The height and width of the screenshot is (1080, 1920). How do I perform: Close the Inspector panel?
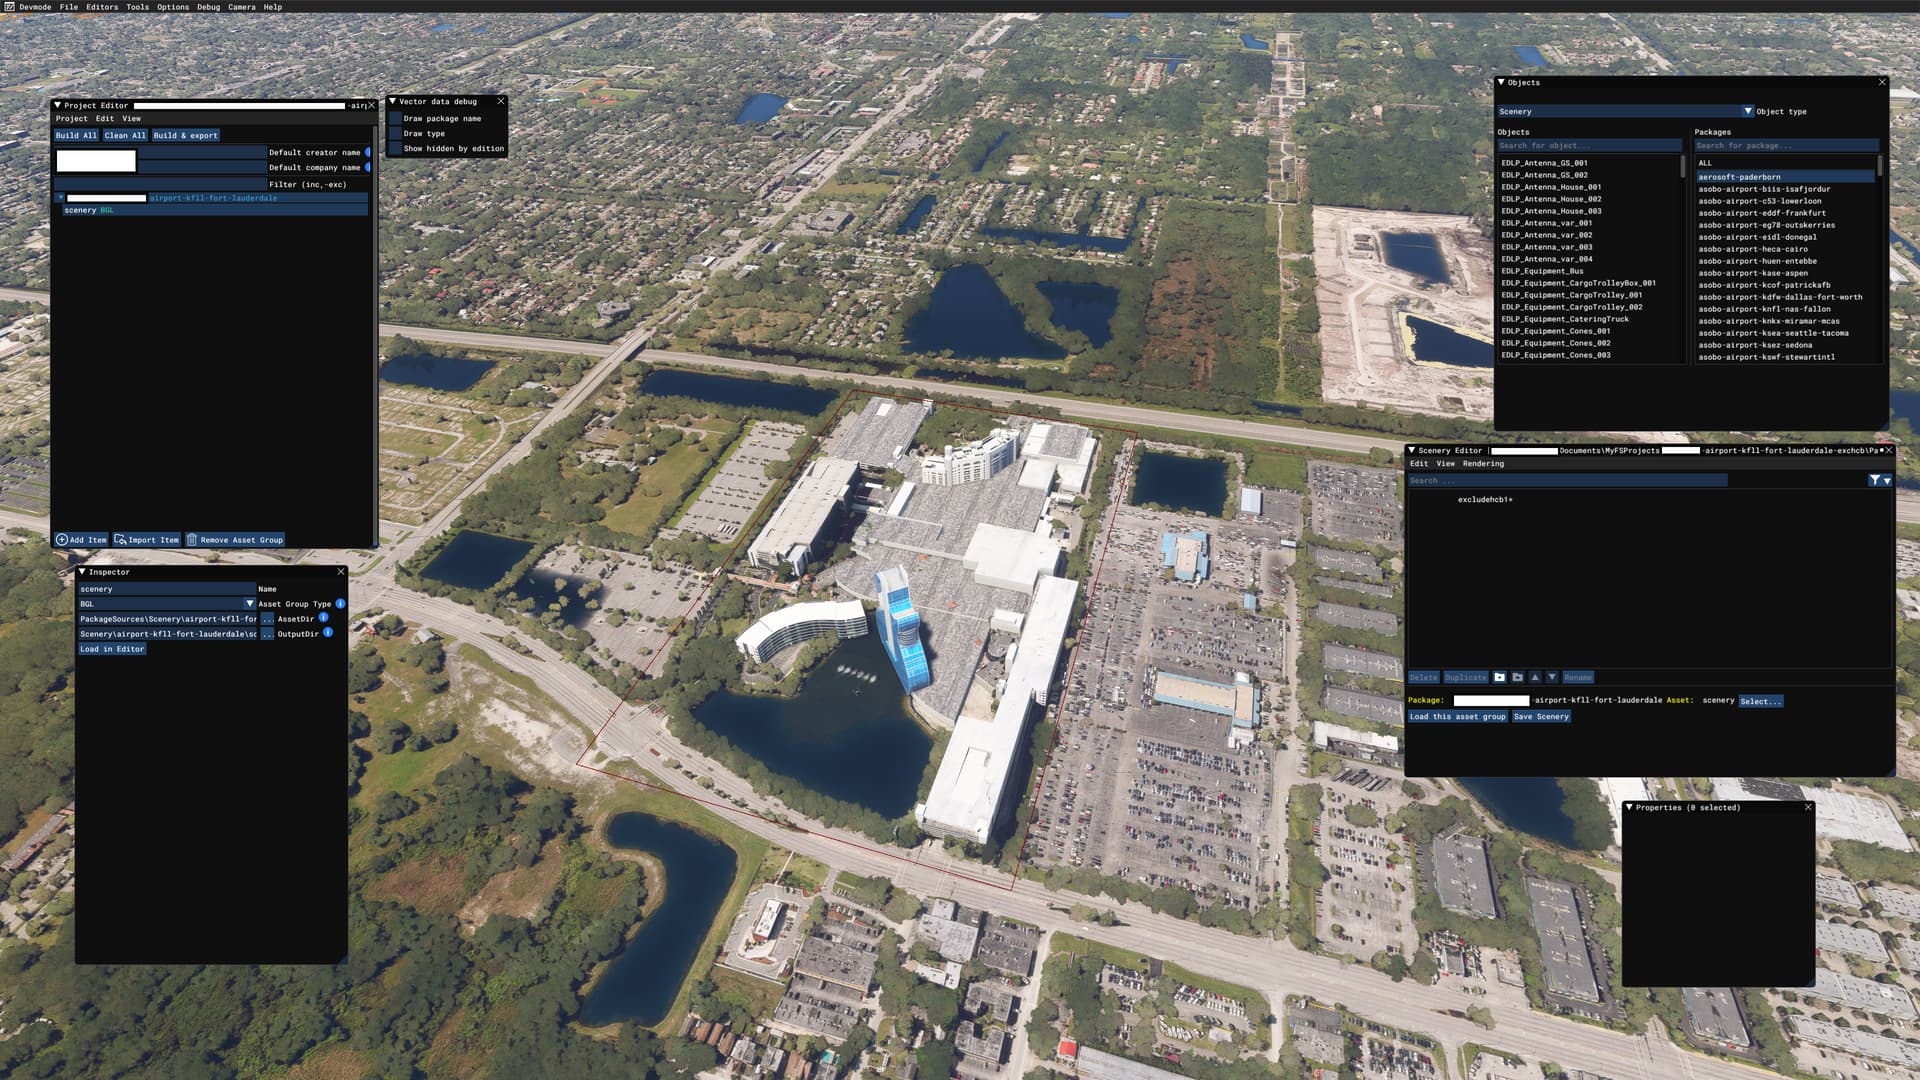click(341, 572)
